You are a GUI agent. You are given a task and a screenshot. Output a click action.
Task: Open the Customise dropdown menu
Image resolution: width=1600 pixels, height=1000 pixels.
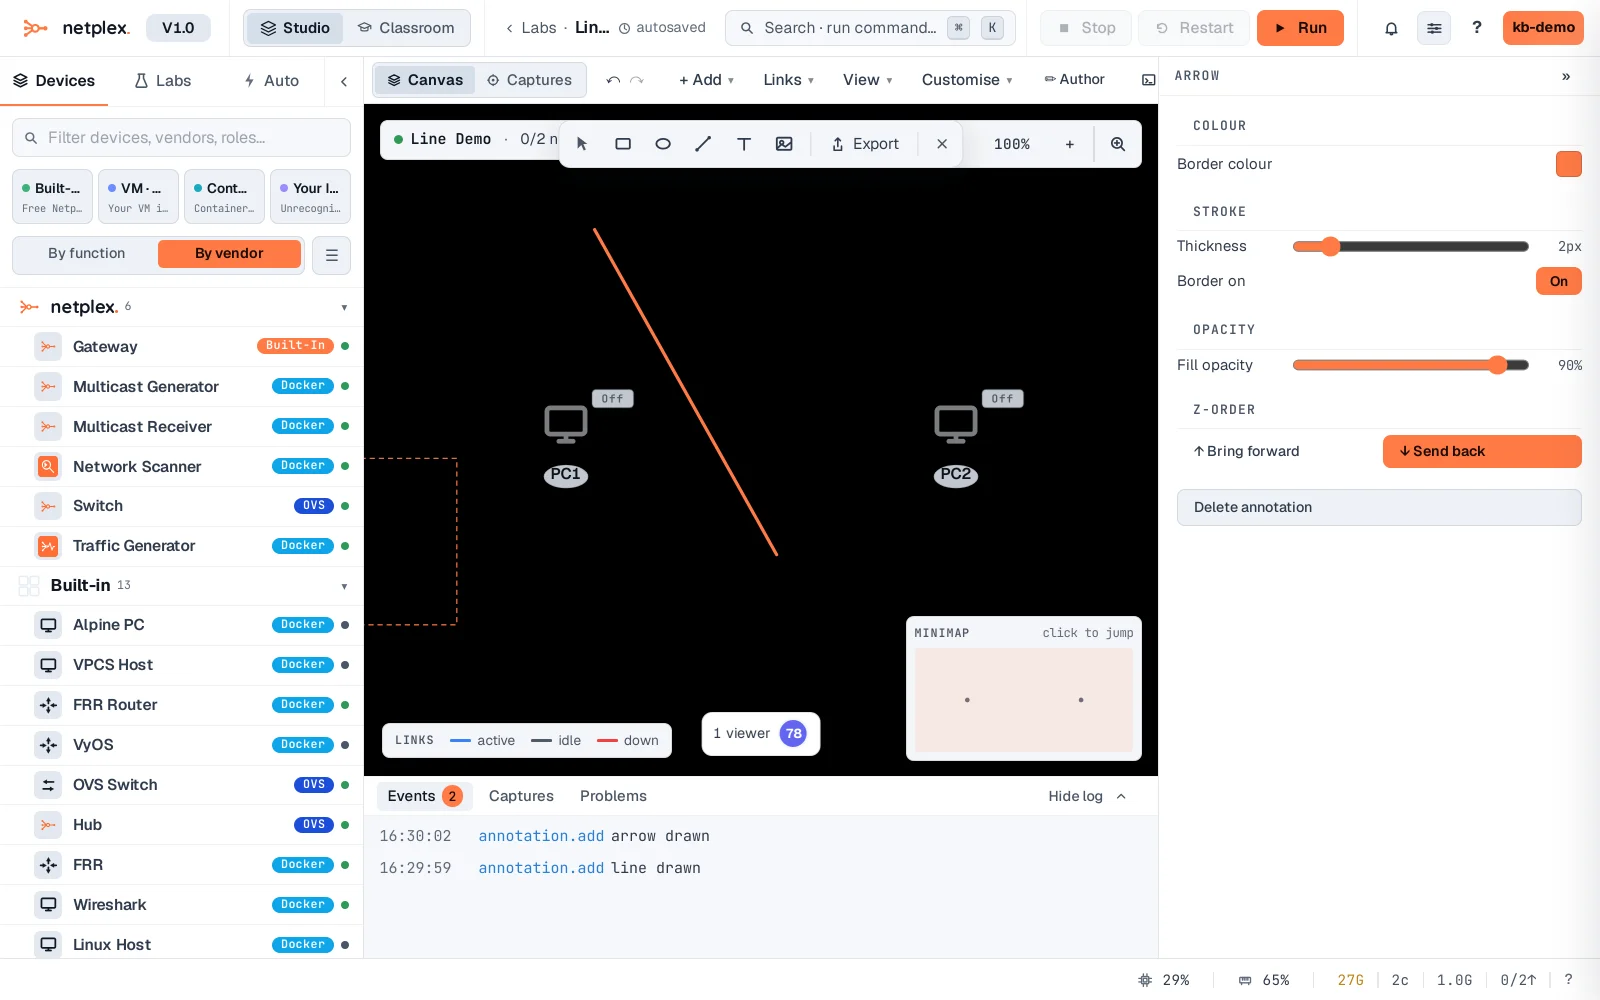click(x=967, y=80)
